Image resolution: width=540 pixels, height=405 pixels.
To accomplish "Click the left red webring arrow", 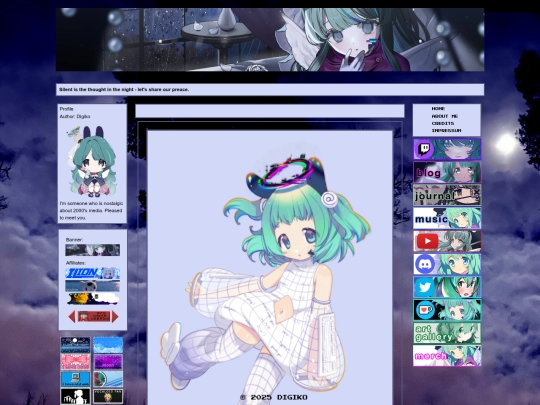I will (72, 316).
